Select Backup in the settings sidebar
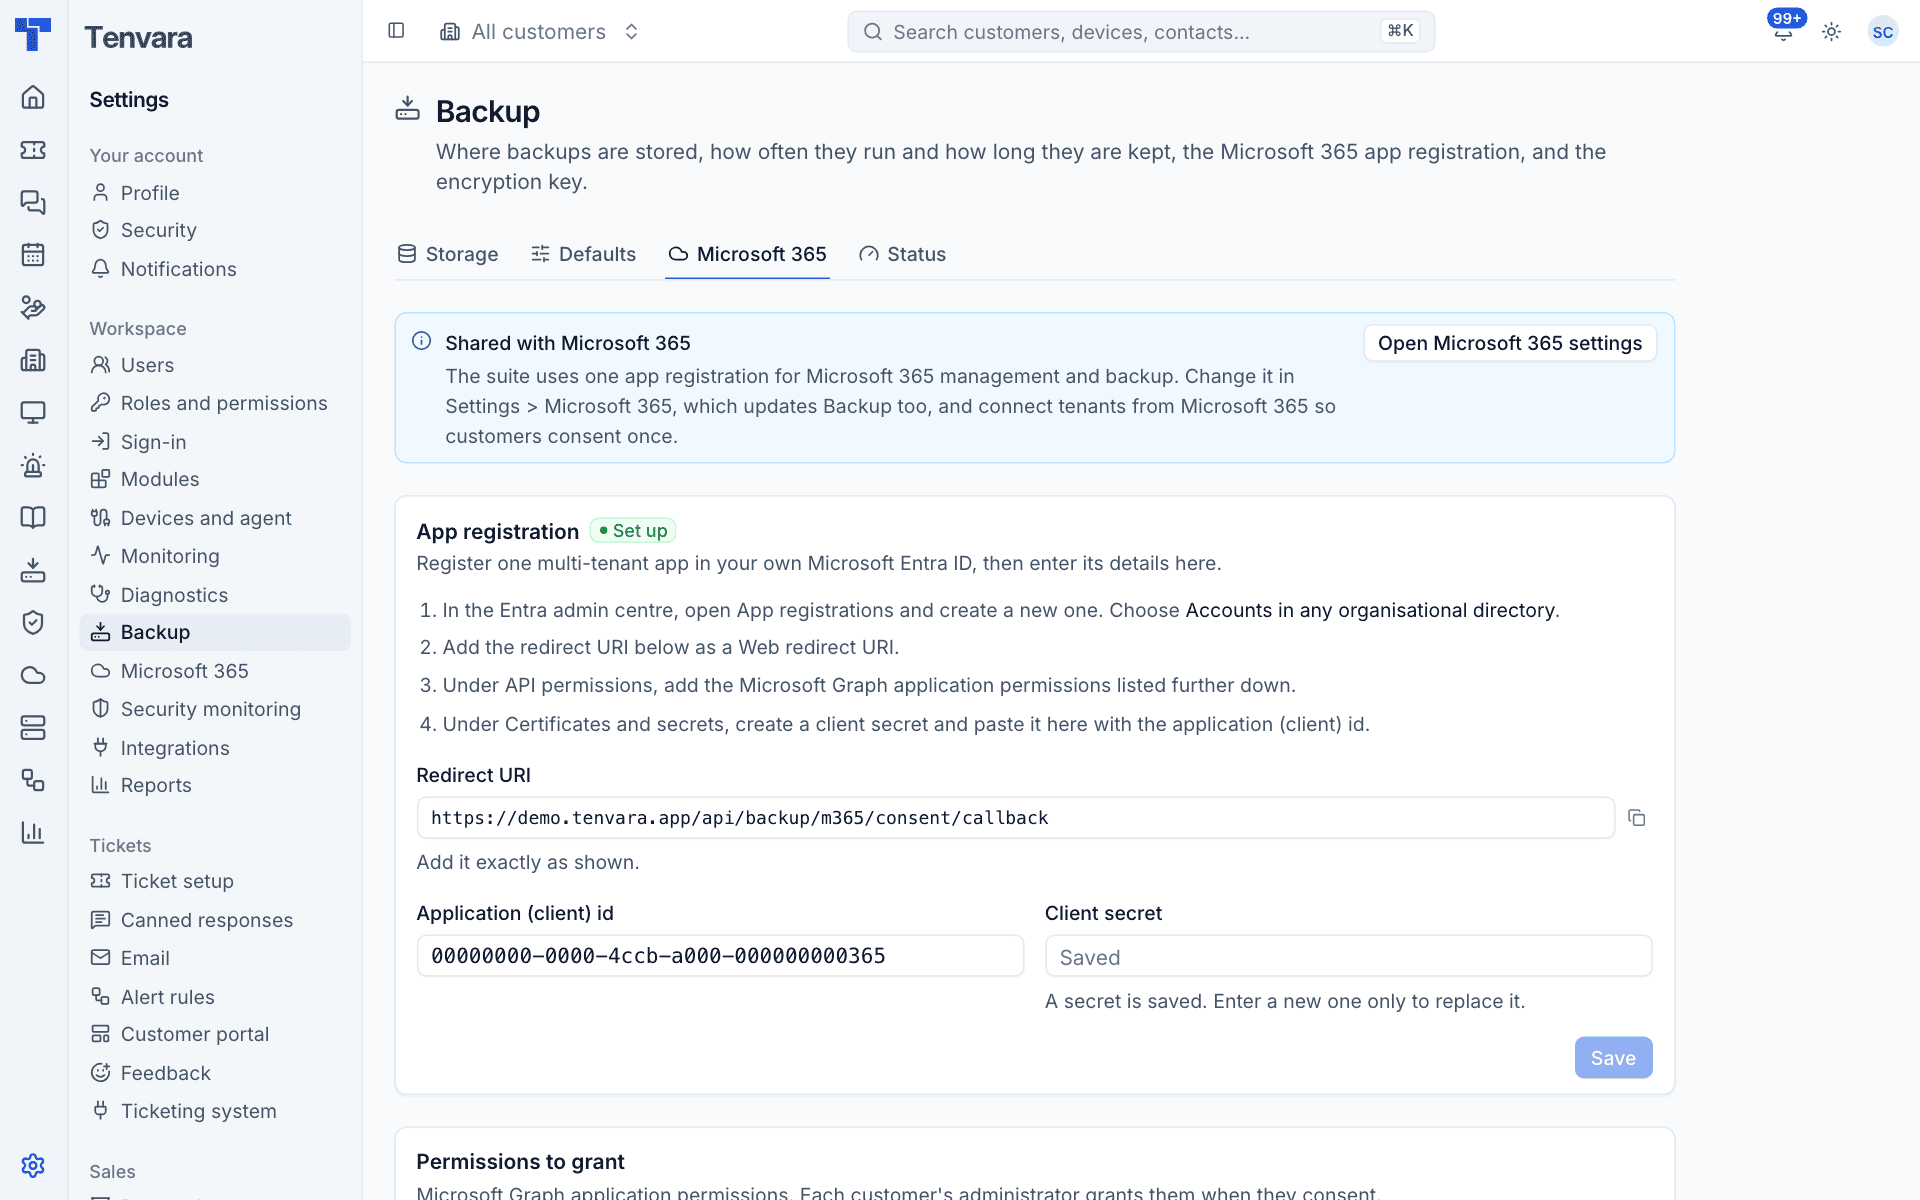 tap(215, 632)
